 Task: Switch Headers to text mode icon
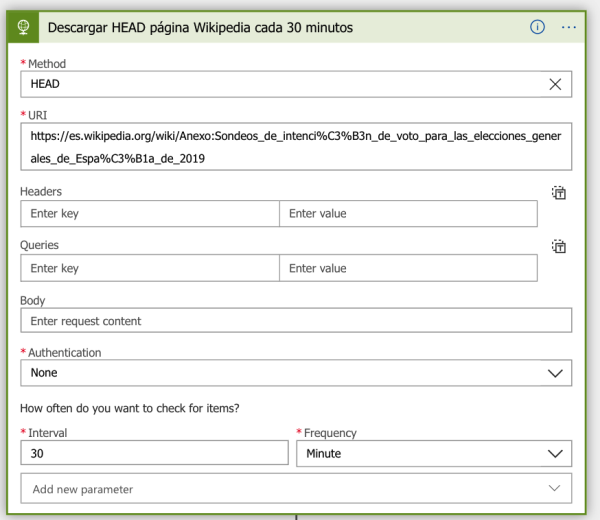tap(559, 193)
